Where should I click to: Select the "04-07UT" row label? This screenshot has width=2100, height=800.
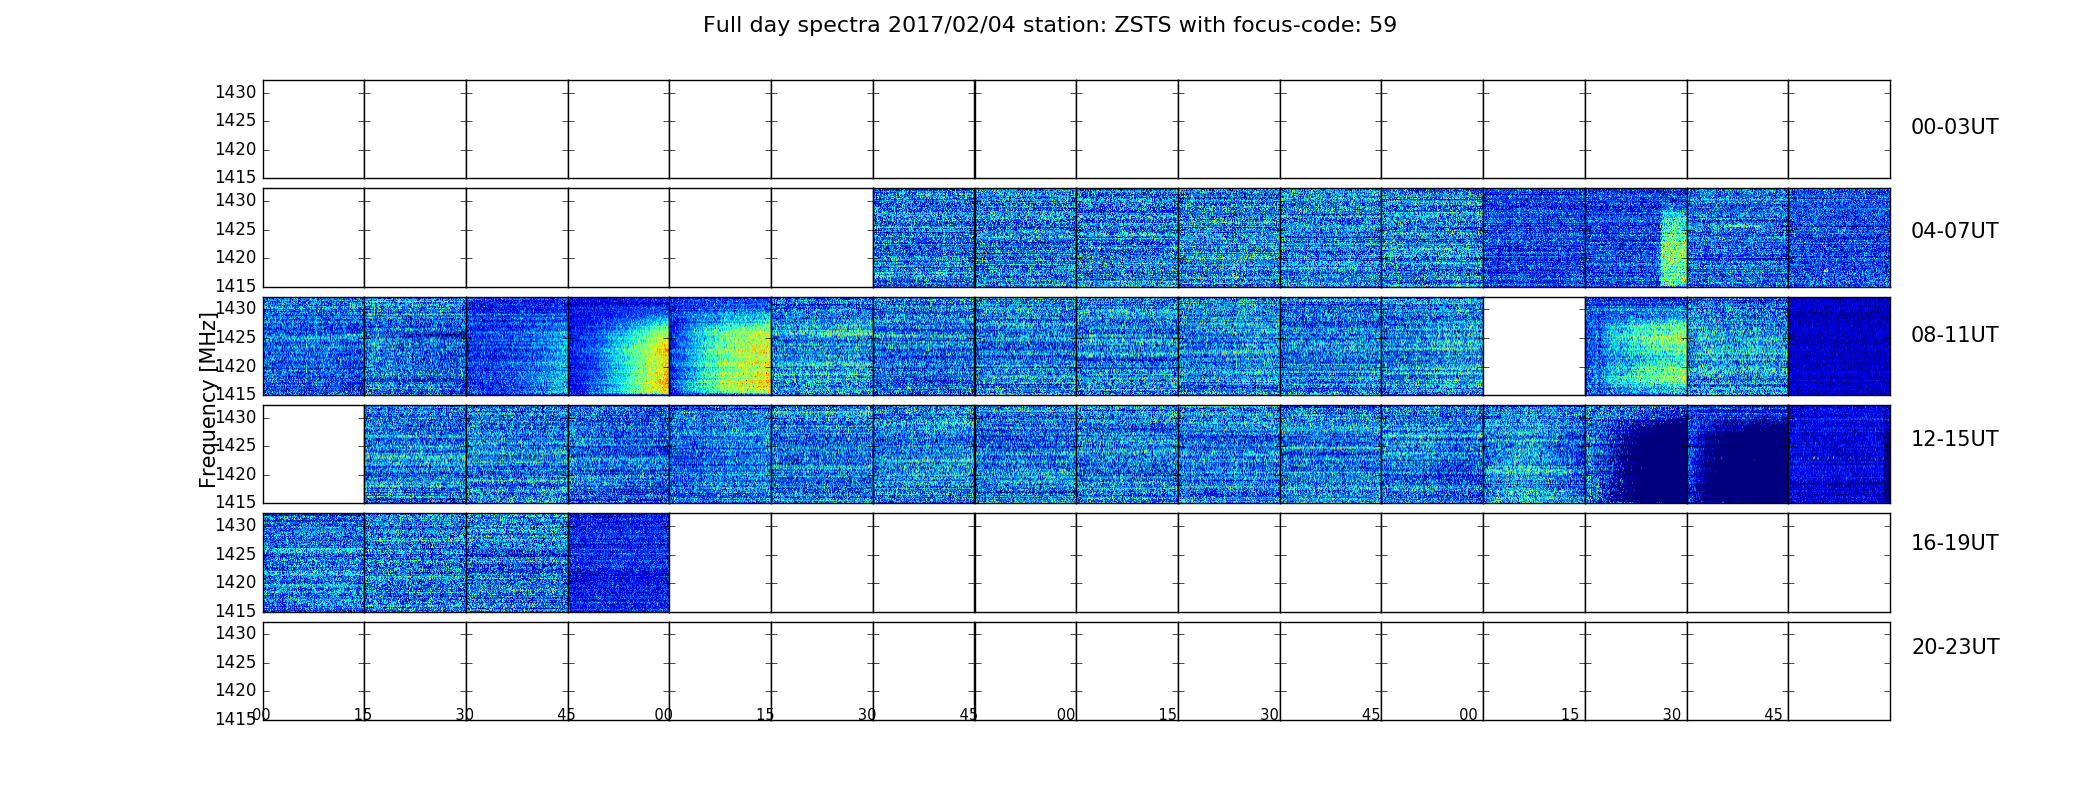1954,231
